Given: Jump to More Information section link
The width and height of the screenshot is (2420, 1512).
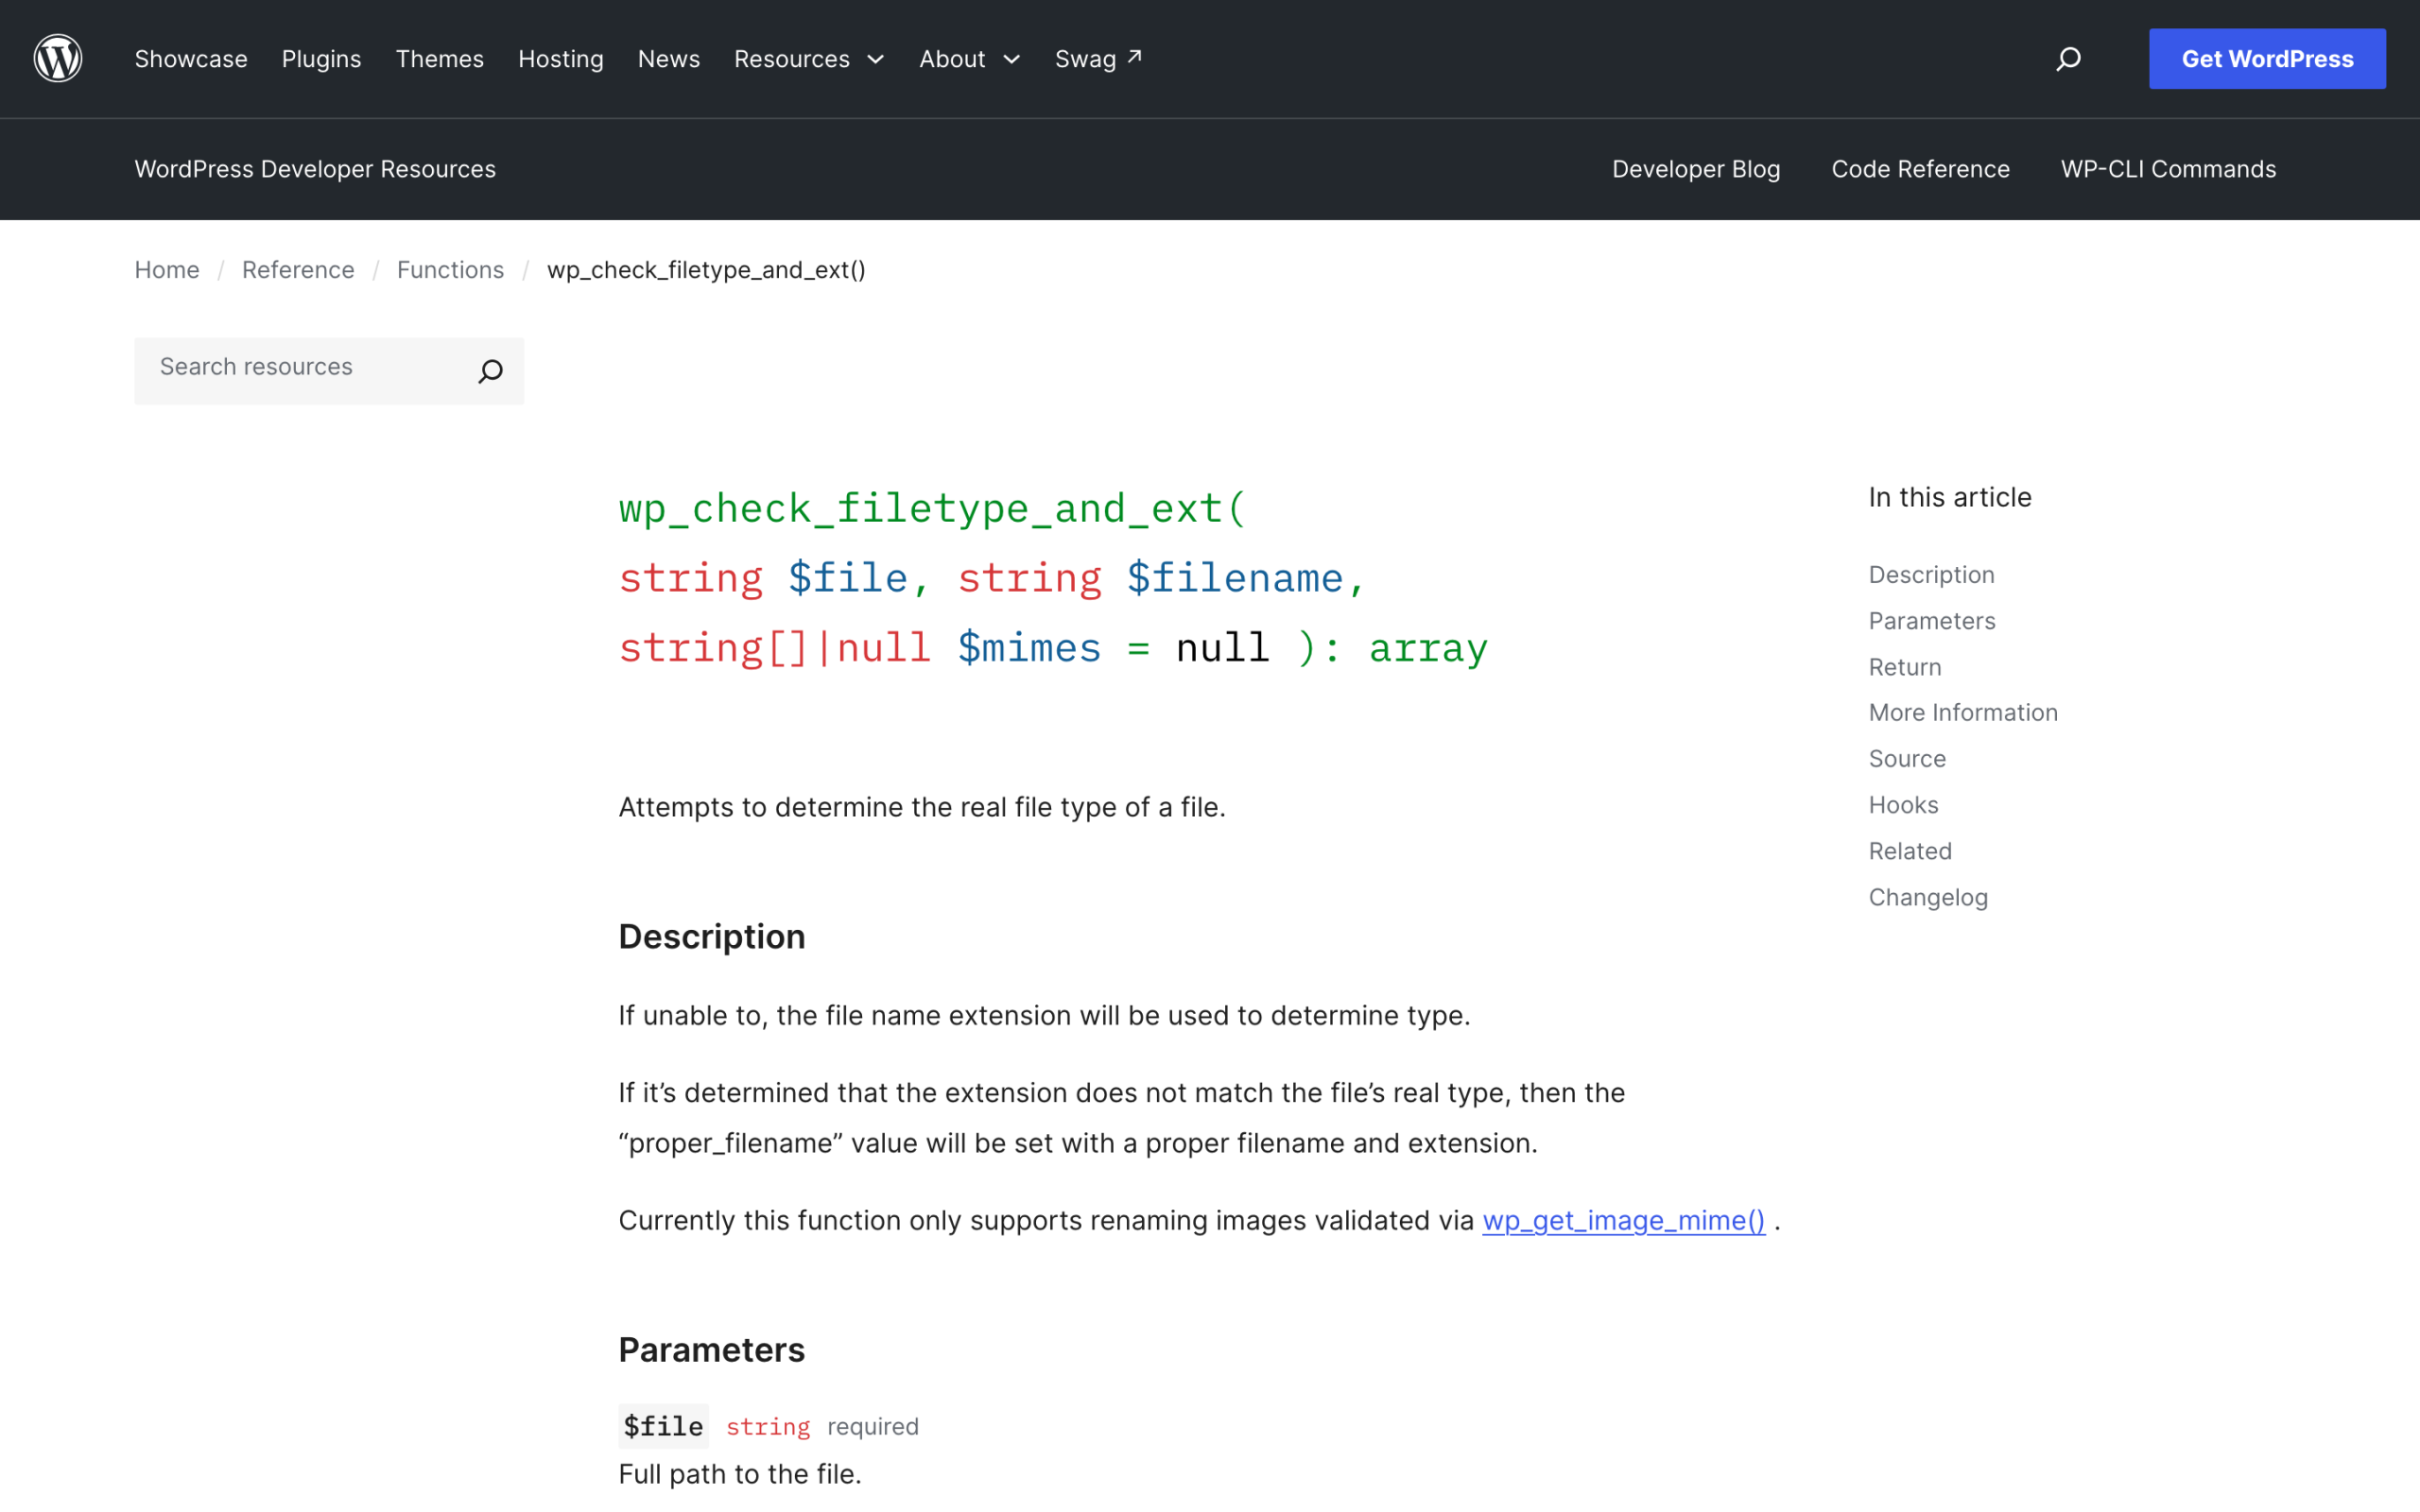Looking at the screenshot, I should [x=1963, y=713].
